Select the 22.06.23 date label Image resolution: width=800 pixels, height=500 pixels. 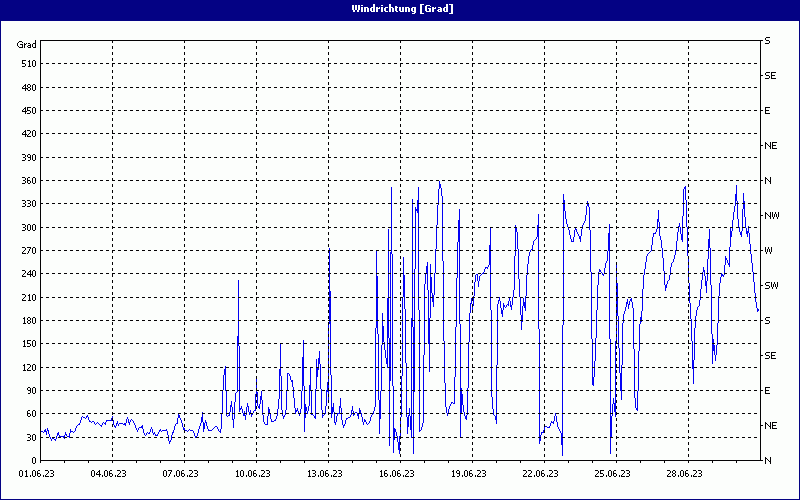click(x=540, y=473)
